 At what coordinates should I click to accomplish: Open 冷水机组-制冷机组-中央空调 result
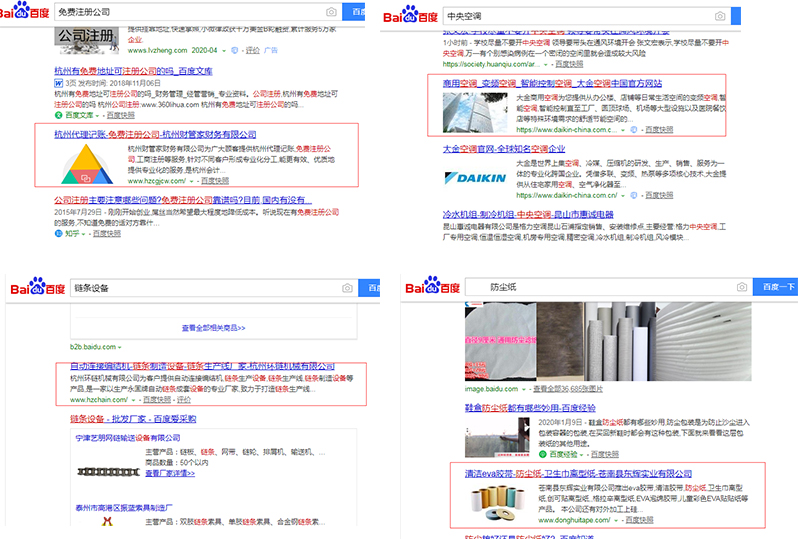(x=528, y=214)
